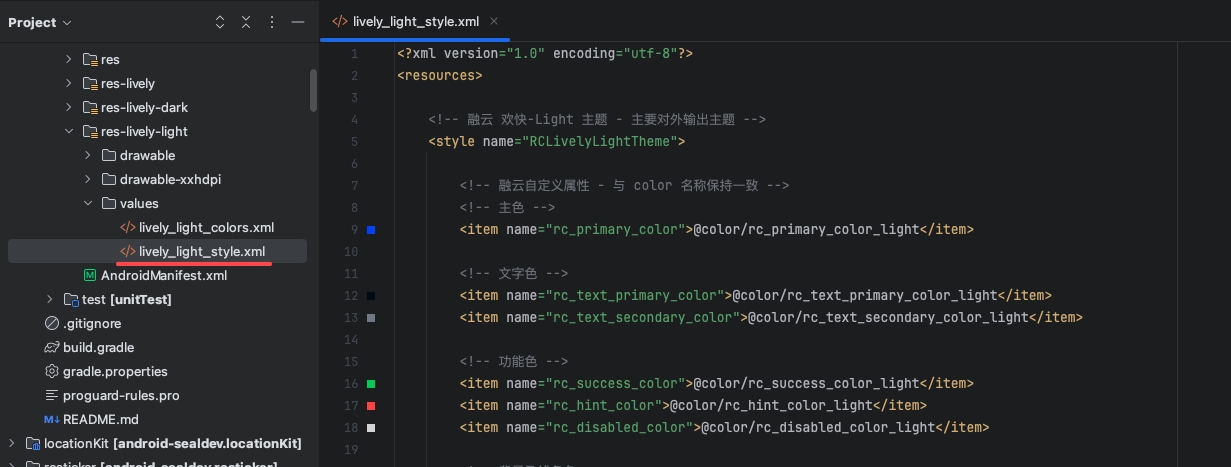Click the AndroidManifest.xml manifest file icon

click(x=90, y=275)
